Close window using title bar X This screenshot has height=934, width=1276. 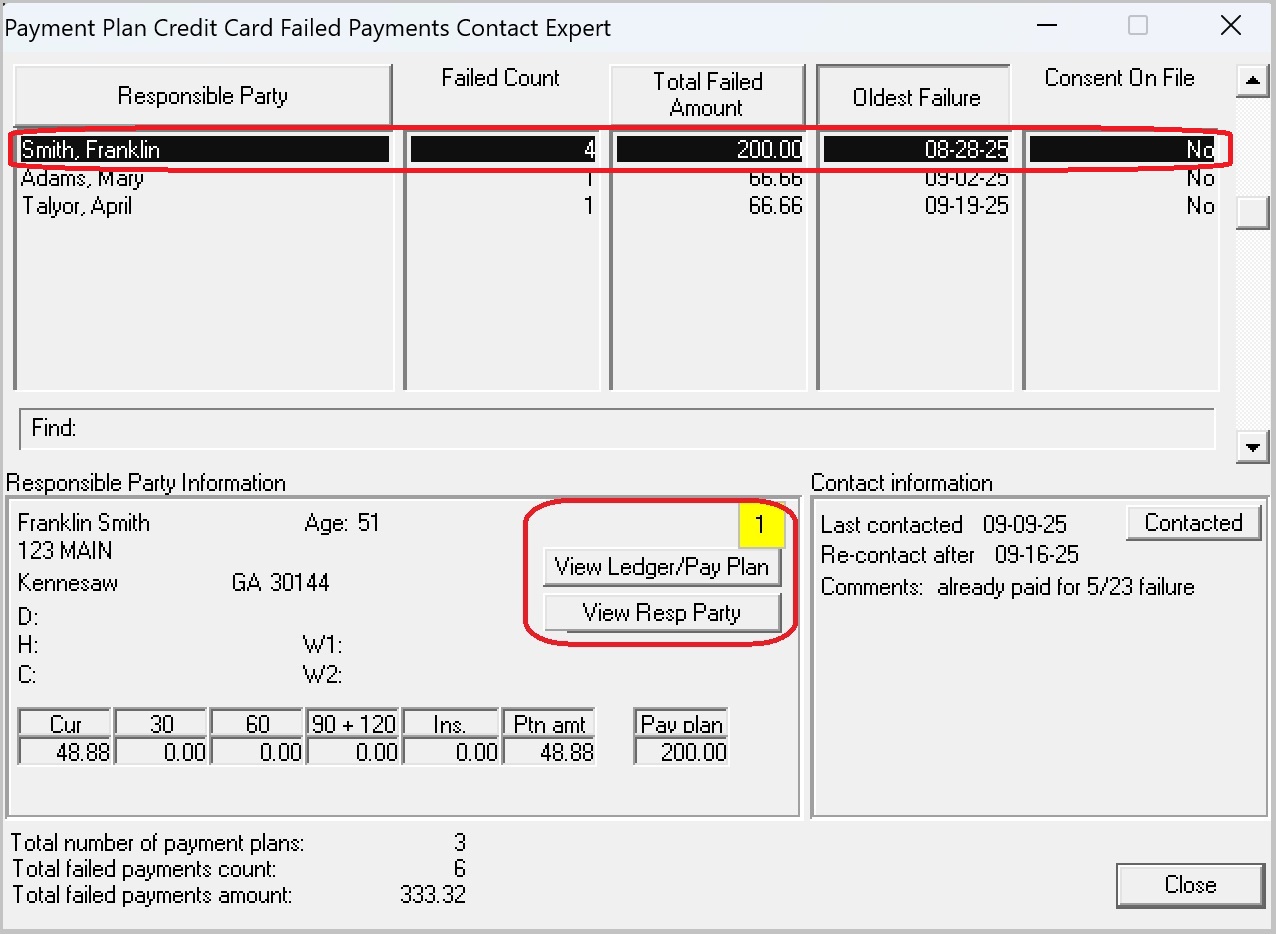click(x=1230, y=26)
